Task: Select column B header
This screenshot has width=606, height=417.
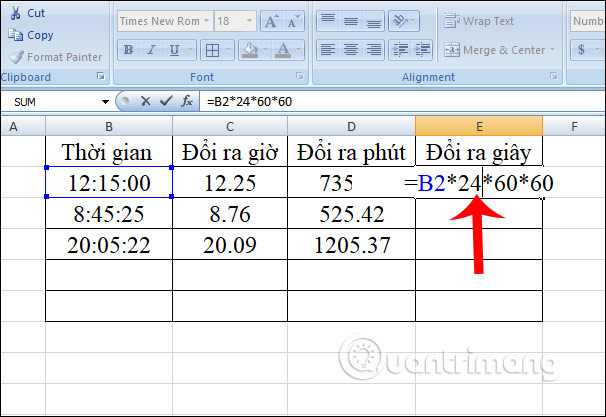Action: coord(109,126)
